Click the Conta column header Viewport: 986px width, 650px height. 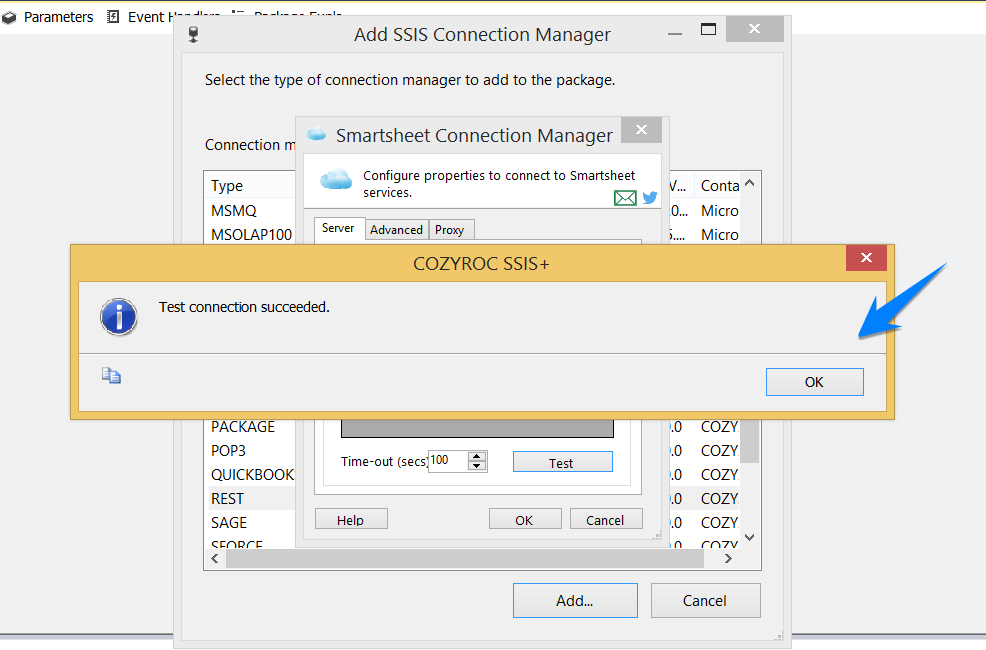point(717,185)
